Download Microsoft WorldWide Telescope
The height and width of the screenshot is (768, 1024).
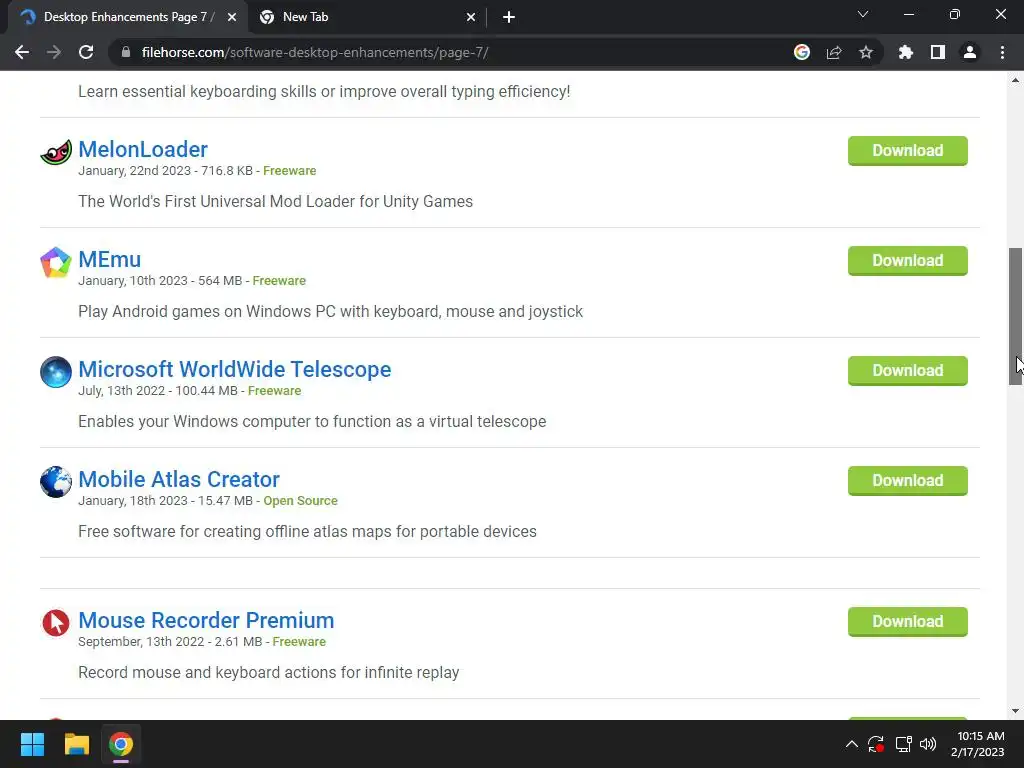point(908,371)
